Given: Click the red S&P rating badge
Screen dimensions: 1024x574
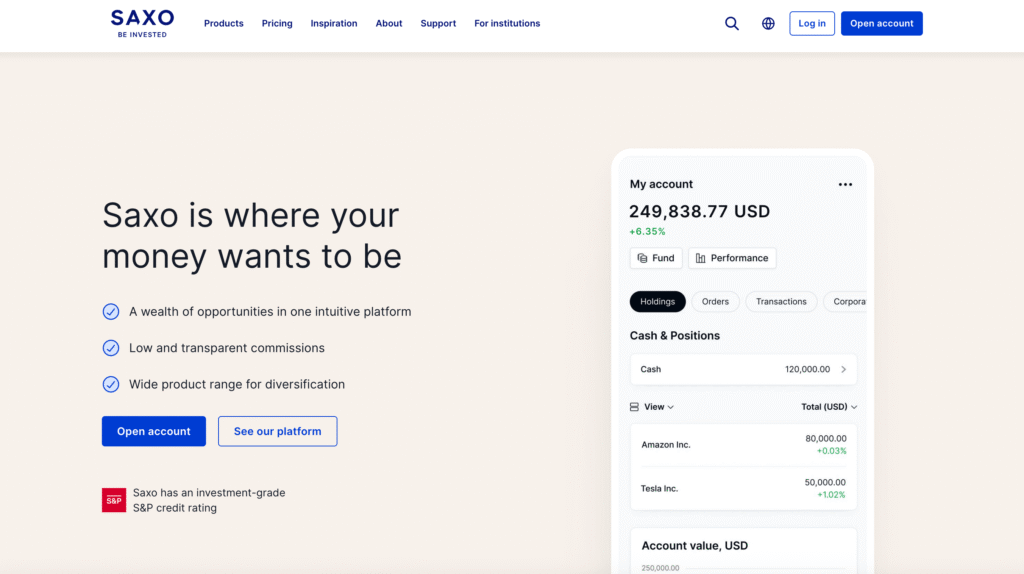Looking at the screenshot, I should [x=114, y=500].
